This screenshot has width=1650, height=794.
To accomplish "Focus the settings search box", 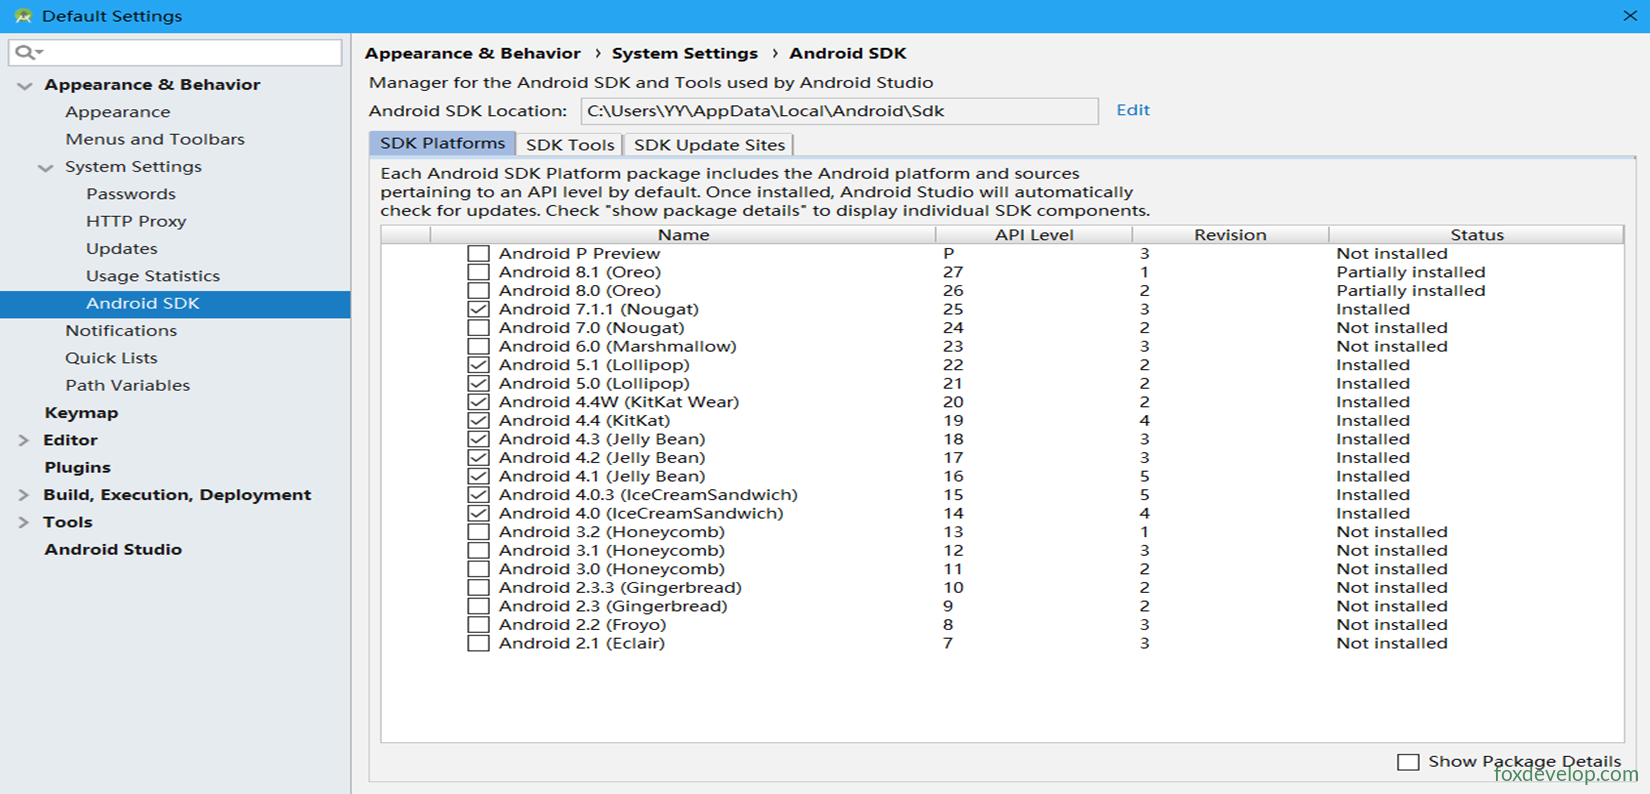I will point(175,52).
